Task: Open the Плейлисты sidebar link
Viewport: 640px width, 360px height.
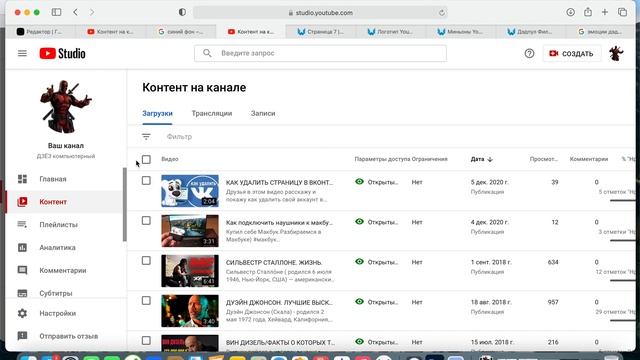Action: tap(58, 224)
